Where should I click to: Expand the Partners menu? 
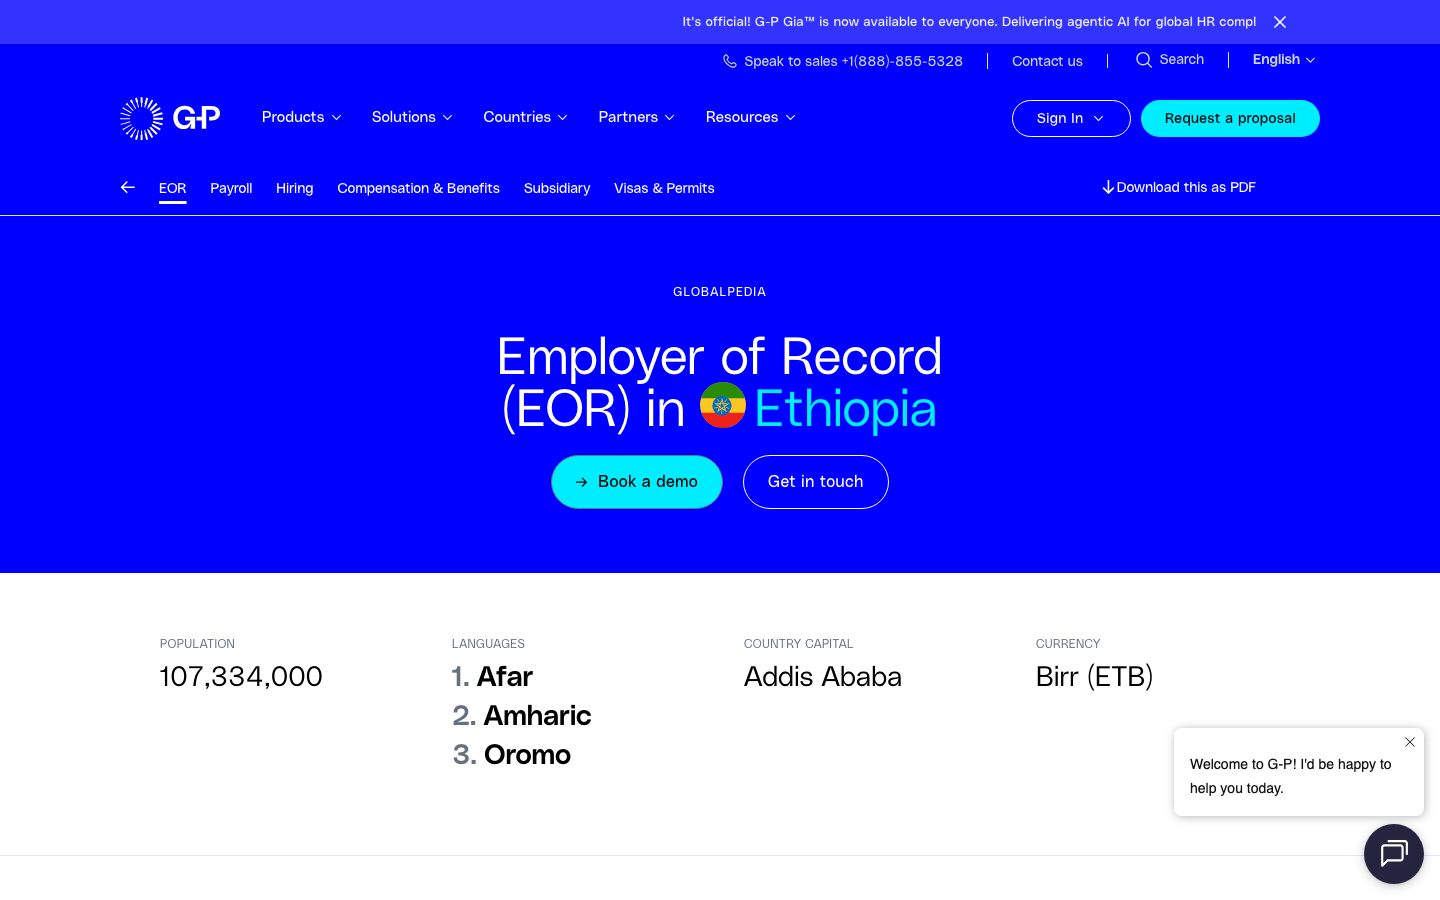[636, 117]
